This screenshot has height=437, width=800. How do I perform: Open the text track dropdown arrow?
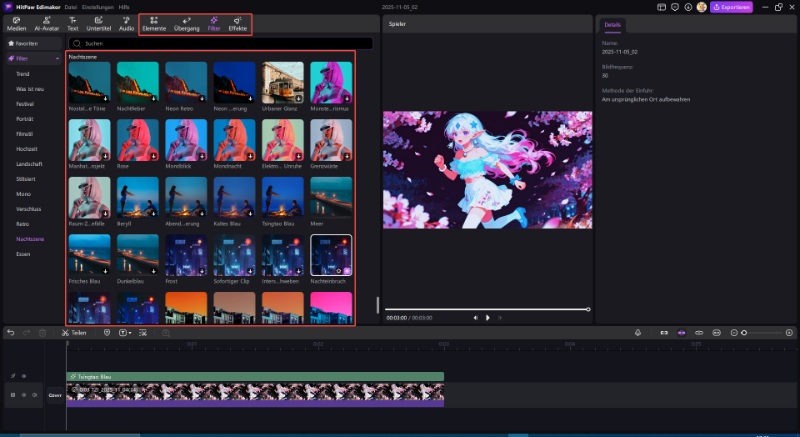point(130,333)
